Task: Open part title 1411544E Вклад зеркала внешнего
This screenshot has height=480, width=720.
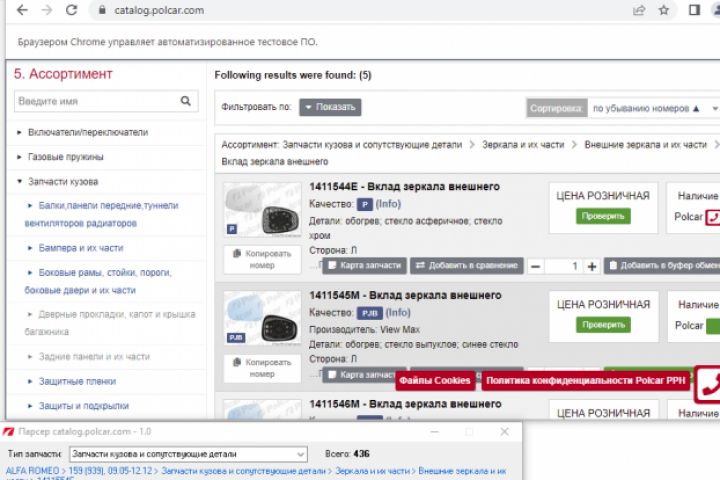Action: 404,187
